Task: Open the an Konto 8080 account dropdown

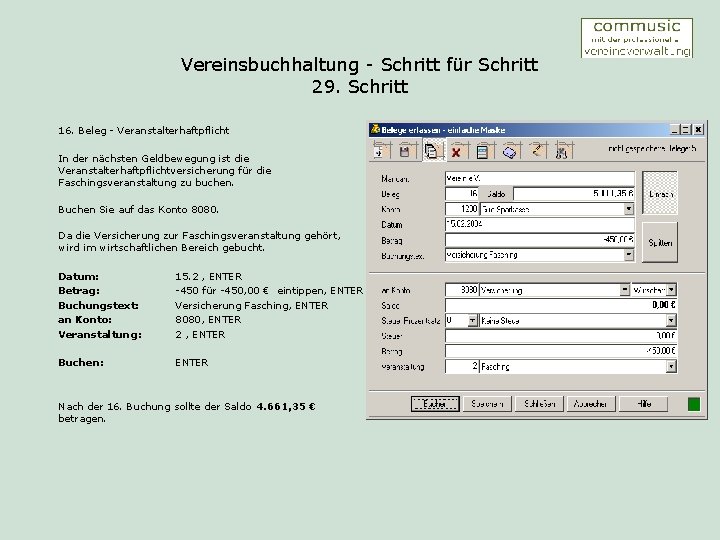Action: coord(624,290)
